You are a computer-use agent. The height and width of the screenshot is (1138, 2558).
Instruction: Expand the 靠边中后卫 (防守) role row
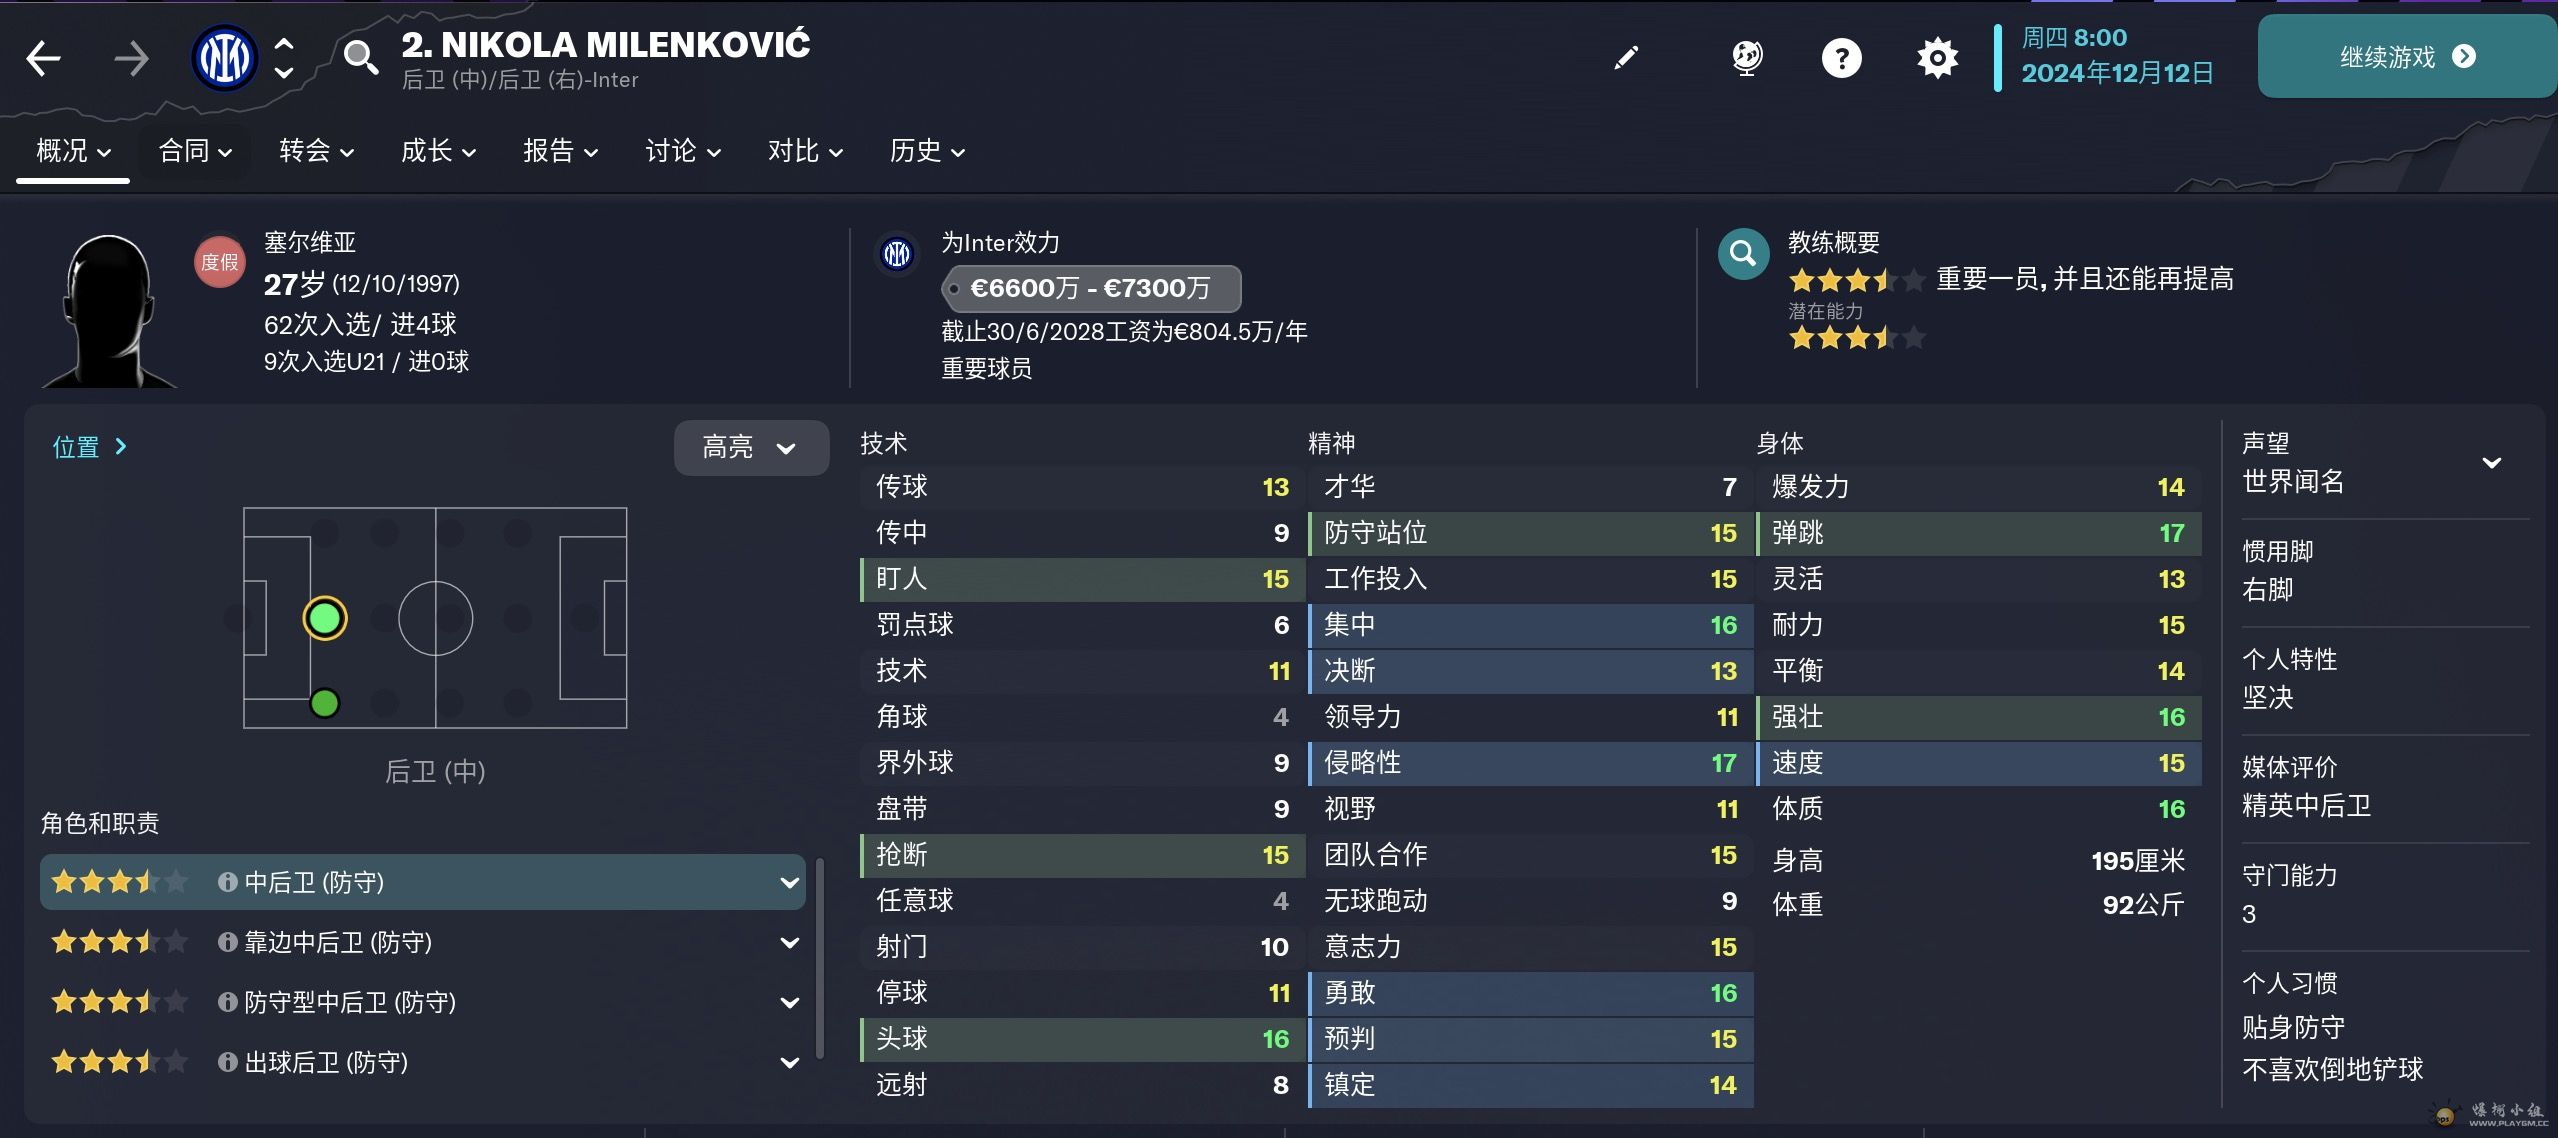[789, 942]
